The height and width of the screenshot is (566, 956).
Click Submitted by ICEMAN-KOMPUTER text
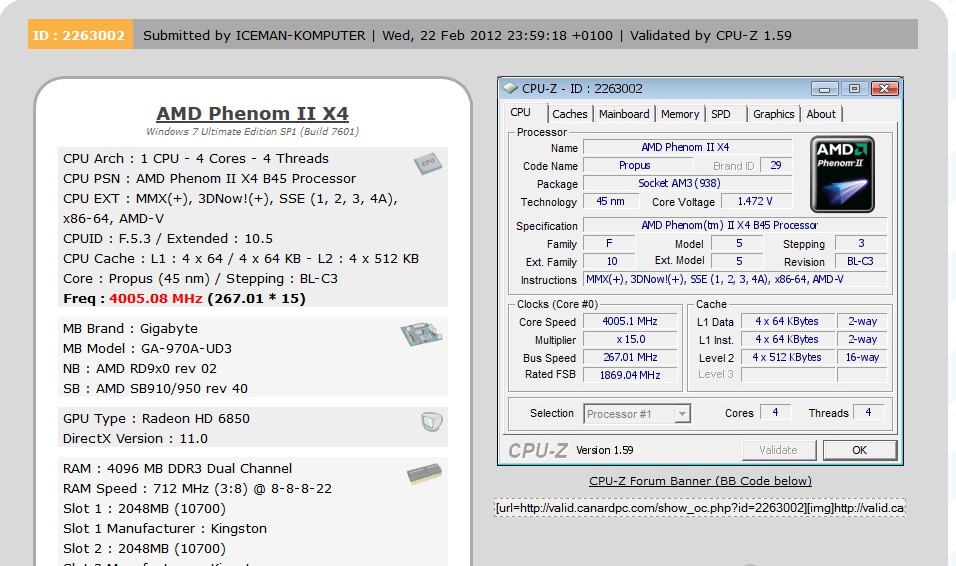coord(254,35)
